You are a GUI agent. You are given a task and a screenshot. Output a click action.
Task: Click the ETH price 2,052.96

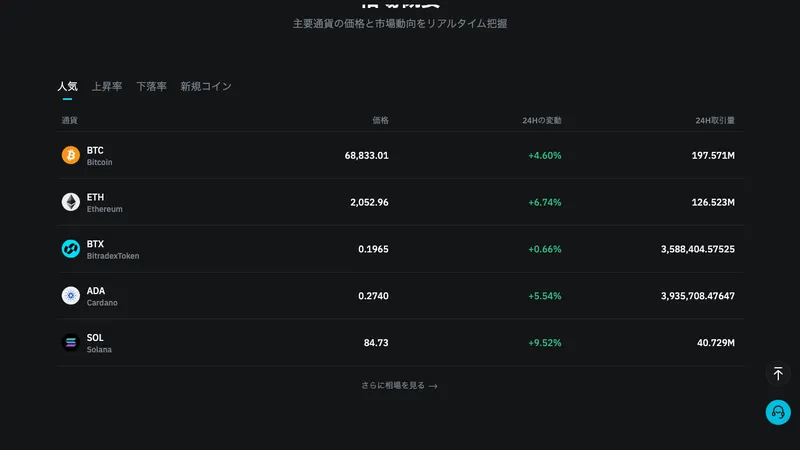[x=369, y=202]
